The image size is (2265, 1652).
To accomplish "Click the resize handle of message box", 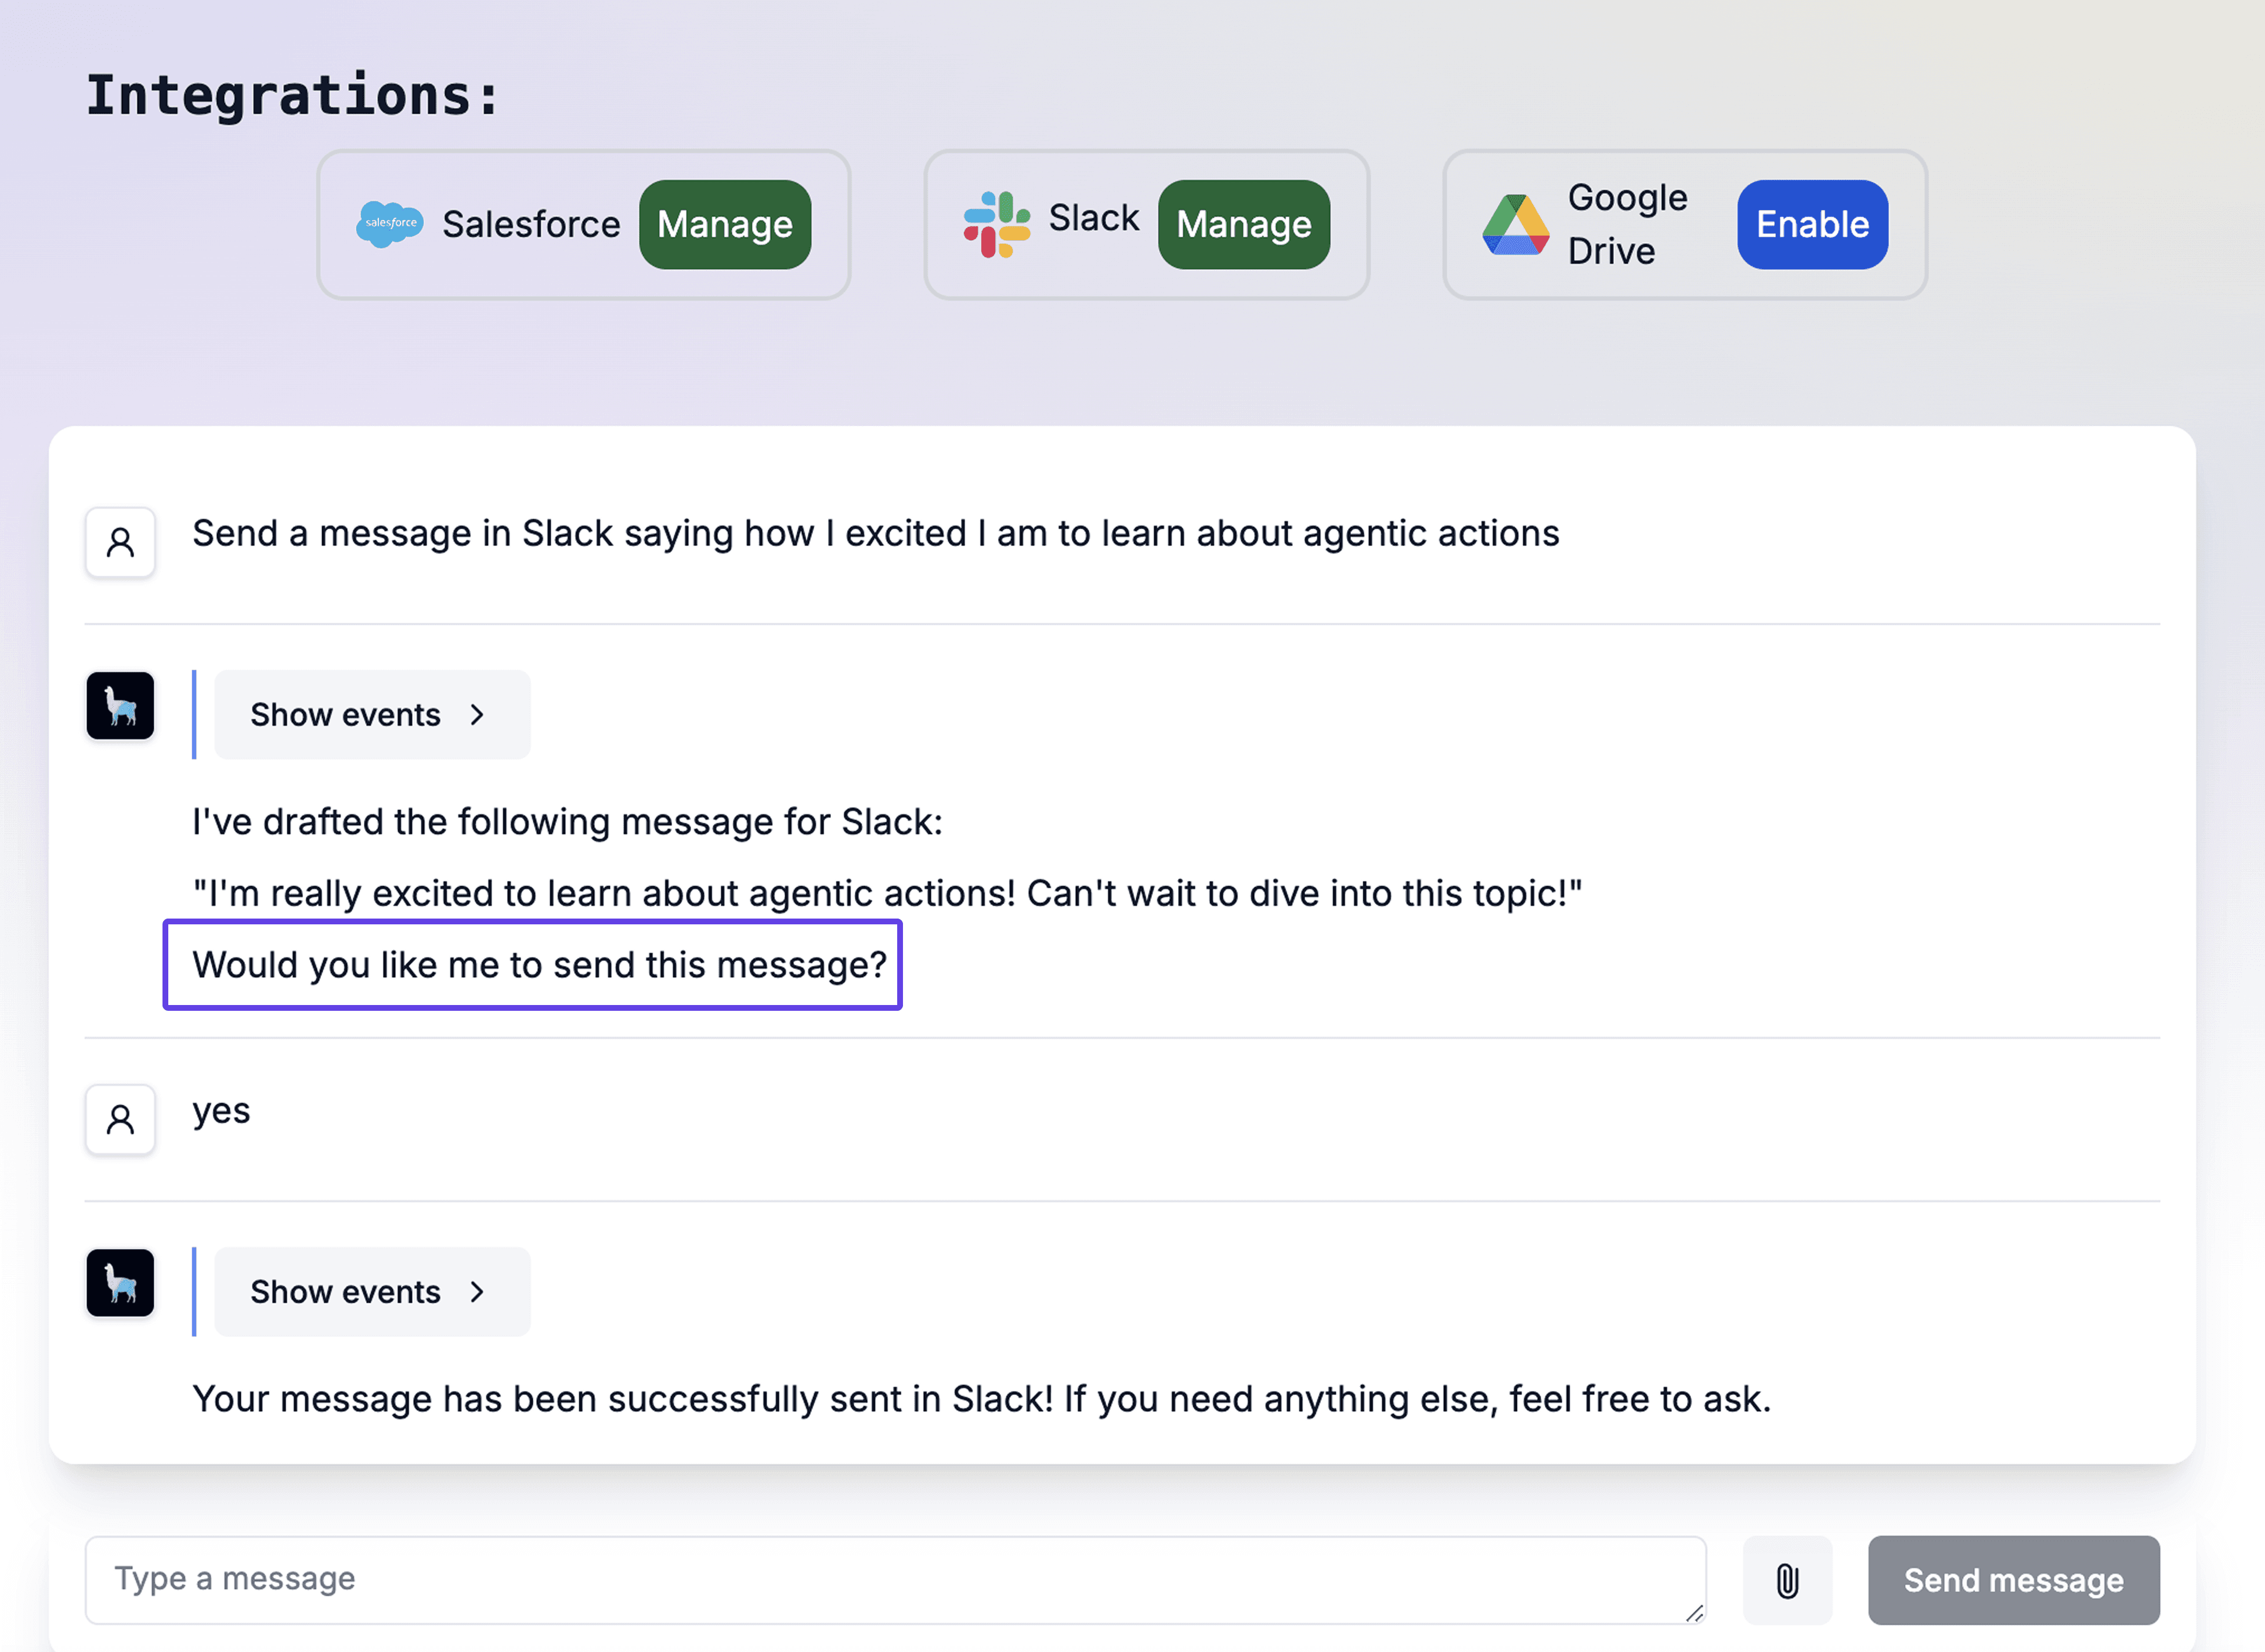I will tap(1694, 1613).
